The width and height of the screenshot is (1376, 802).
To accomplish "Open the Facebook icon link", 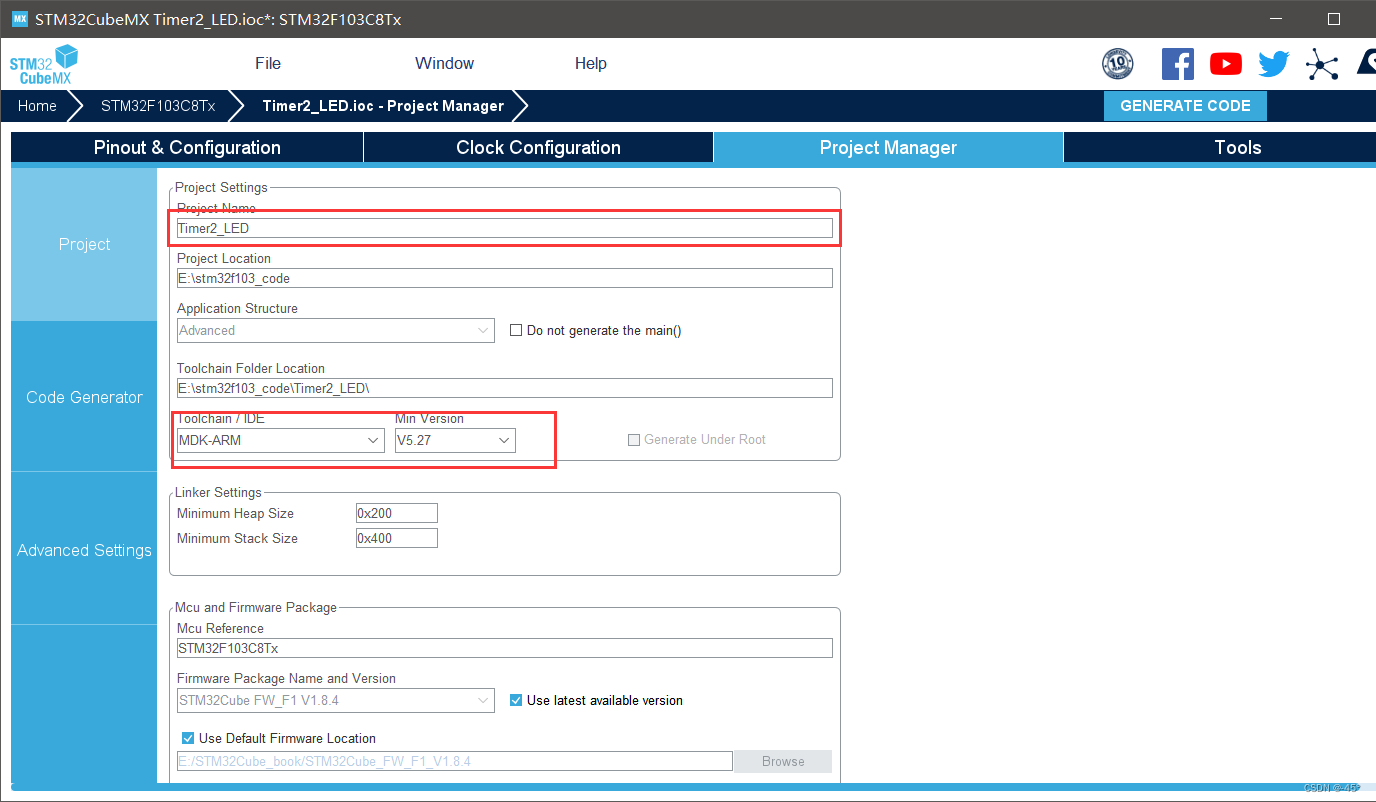I will click(1178, 64).
